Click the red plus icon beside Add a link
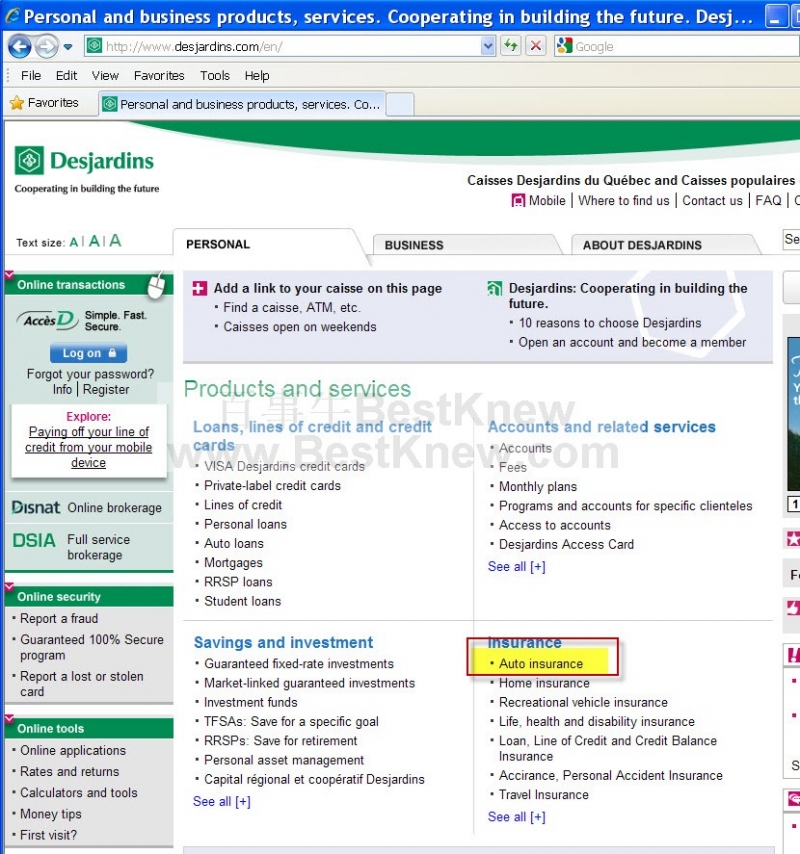The width and height of the screenshot is (800, 854). point(200,288)
